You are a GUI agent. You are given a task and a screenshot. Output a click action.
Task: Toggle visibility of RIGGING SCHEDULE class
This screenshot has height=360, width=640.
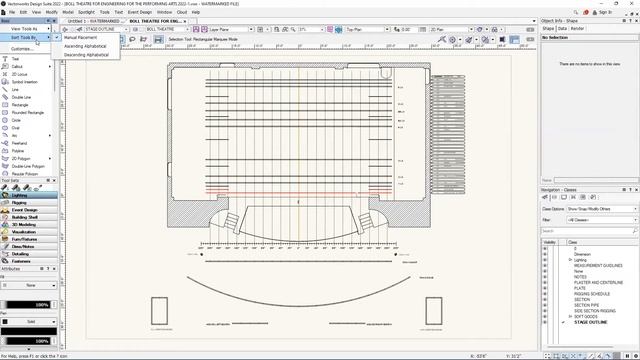[545, 294]
